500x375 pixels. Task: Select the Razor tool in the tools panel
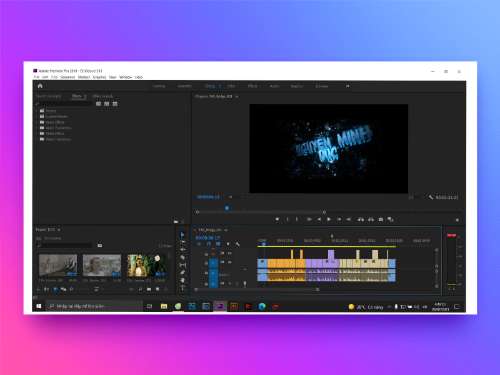182,257
